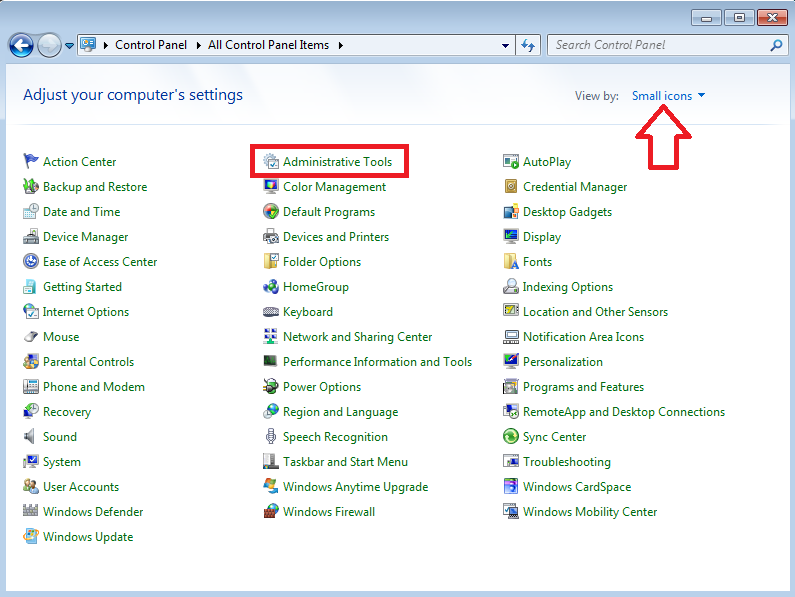795x597 pixels.
Task: Click the Keyboard icon
Action: click(x=271, y=311)
